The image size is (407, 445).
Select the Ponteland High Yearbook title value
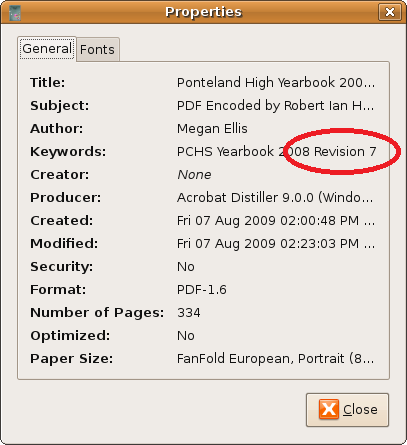276,82
